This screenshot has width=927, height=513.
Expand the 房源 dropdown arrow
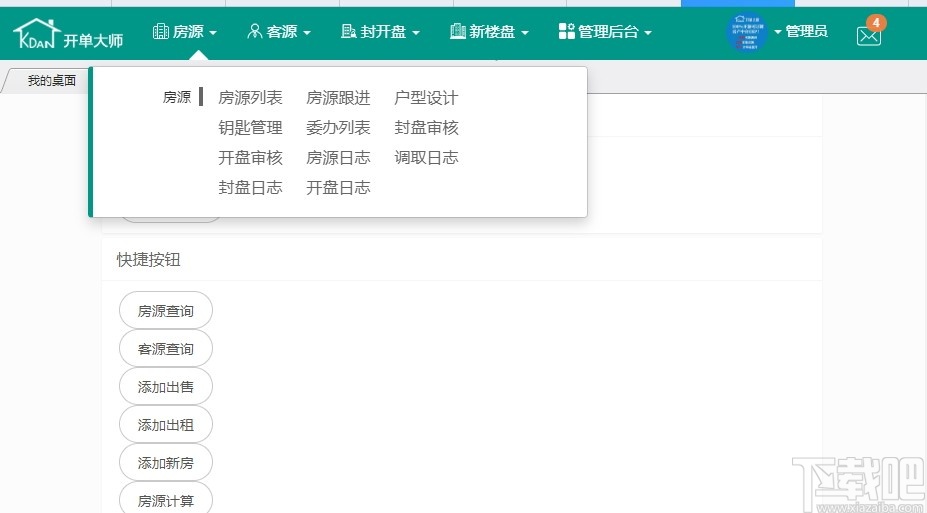click(x=213, y=33)
